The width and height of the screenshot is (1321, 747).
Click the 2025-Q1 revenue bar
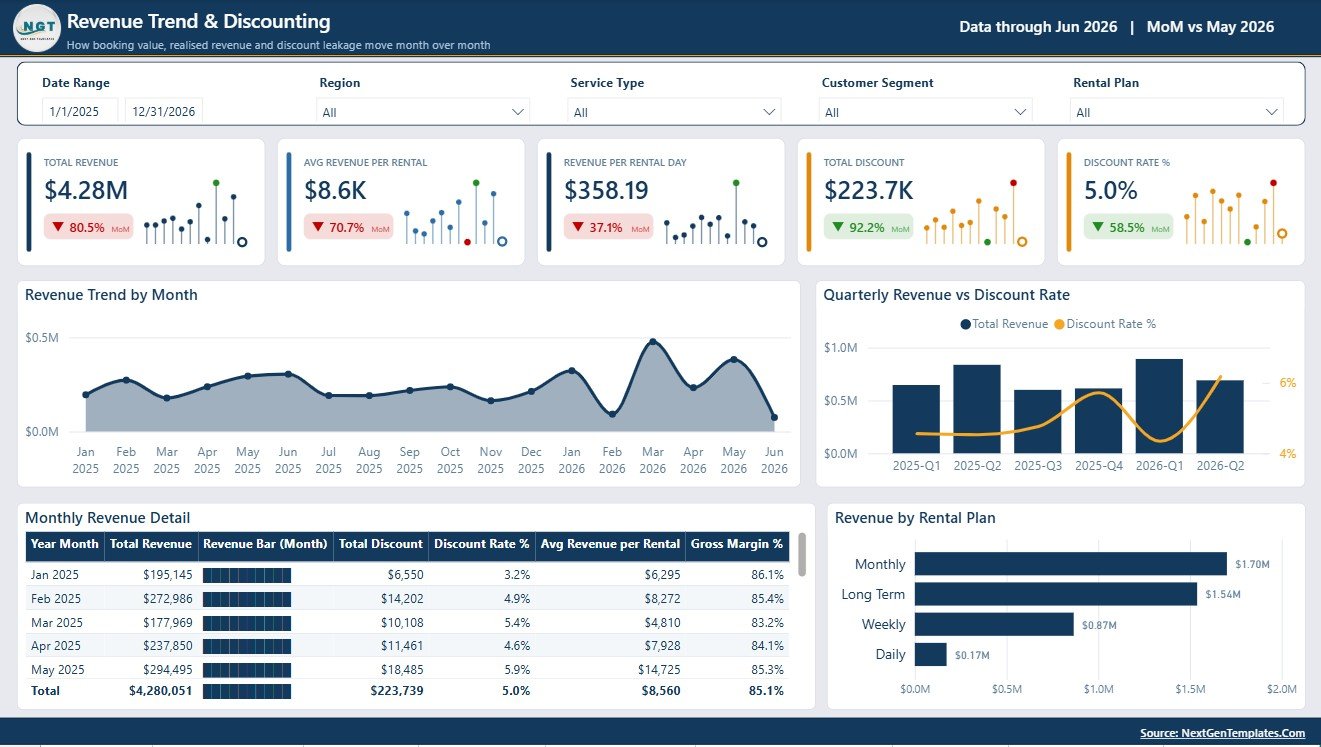tap(916, 419)
